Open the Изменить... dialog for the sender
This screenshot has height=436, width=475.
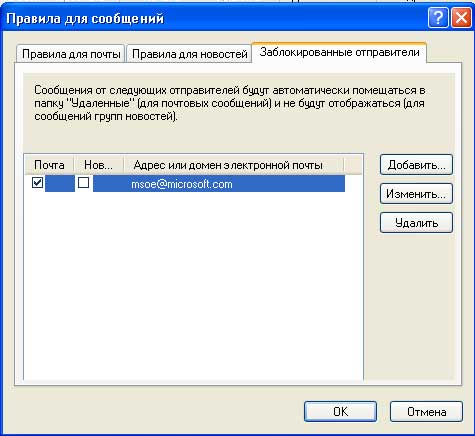click(416, 194)
